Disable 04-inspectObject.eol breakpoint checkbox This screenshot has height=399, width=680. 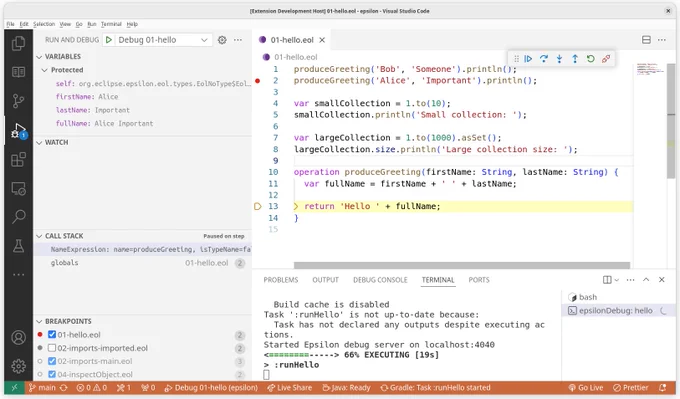pyautogui.click(x=52, y=374)
